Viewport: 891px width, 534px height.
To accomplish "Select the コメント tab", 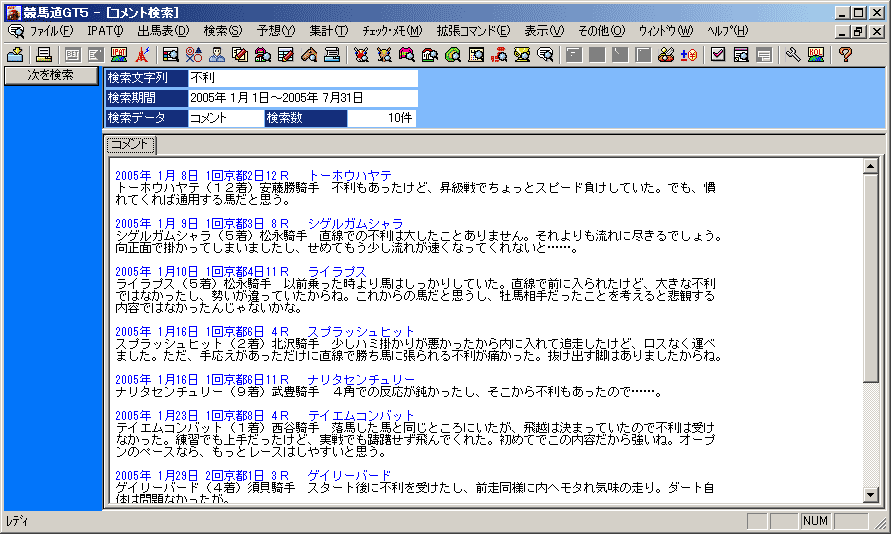I will 130,145.
